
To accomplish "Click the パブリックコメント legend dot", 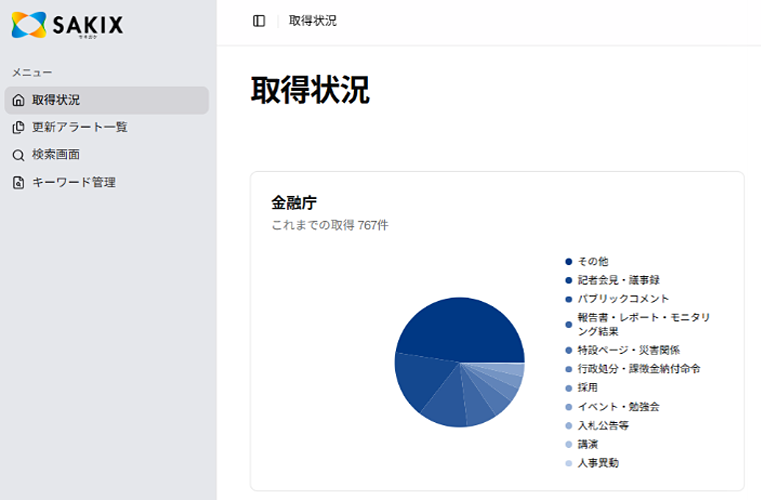I will click(x=569, y=299).
